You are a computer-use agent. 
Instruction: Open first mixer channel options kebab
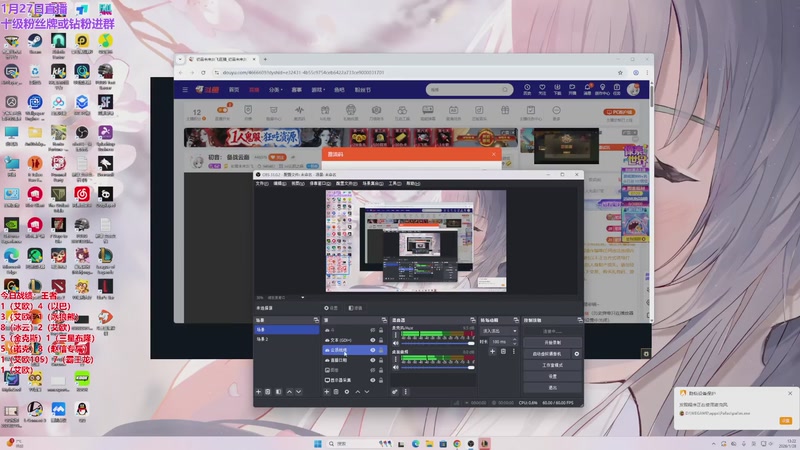(x=395, y=335)
